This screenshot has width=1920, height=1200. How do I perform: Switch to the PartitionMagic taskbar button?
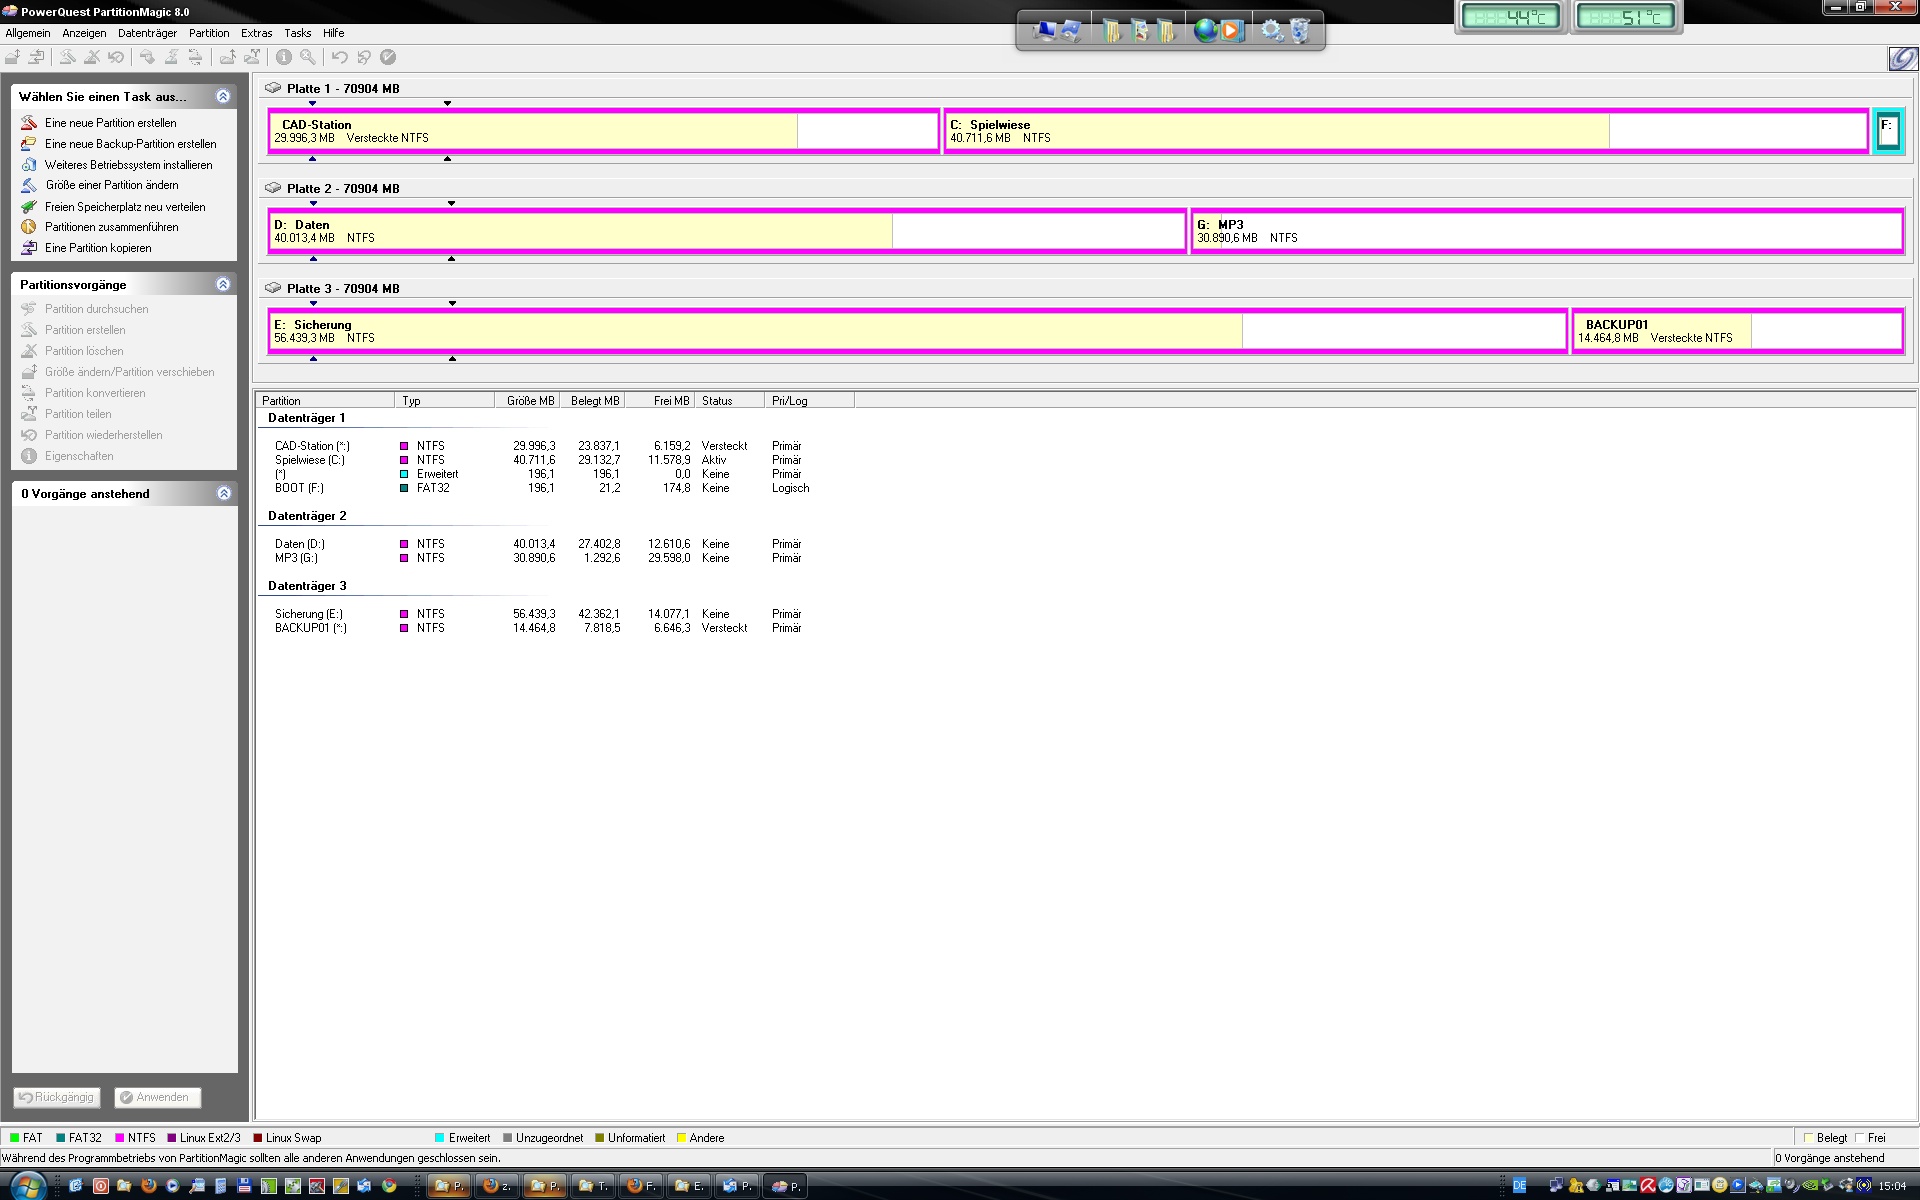coord(787,1186)
